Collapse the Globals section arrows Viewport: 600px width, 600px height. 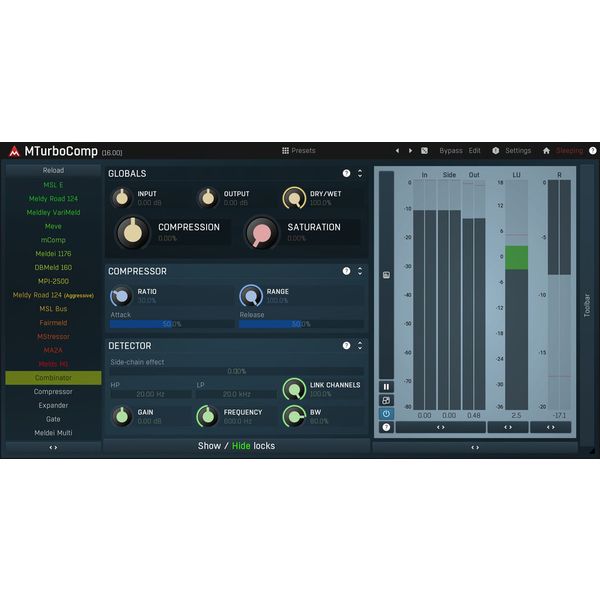click(360, 173)
